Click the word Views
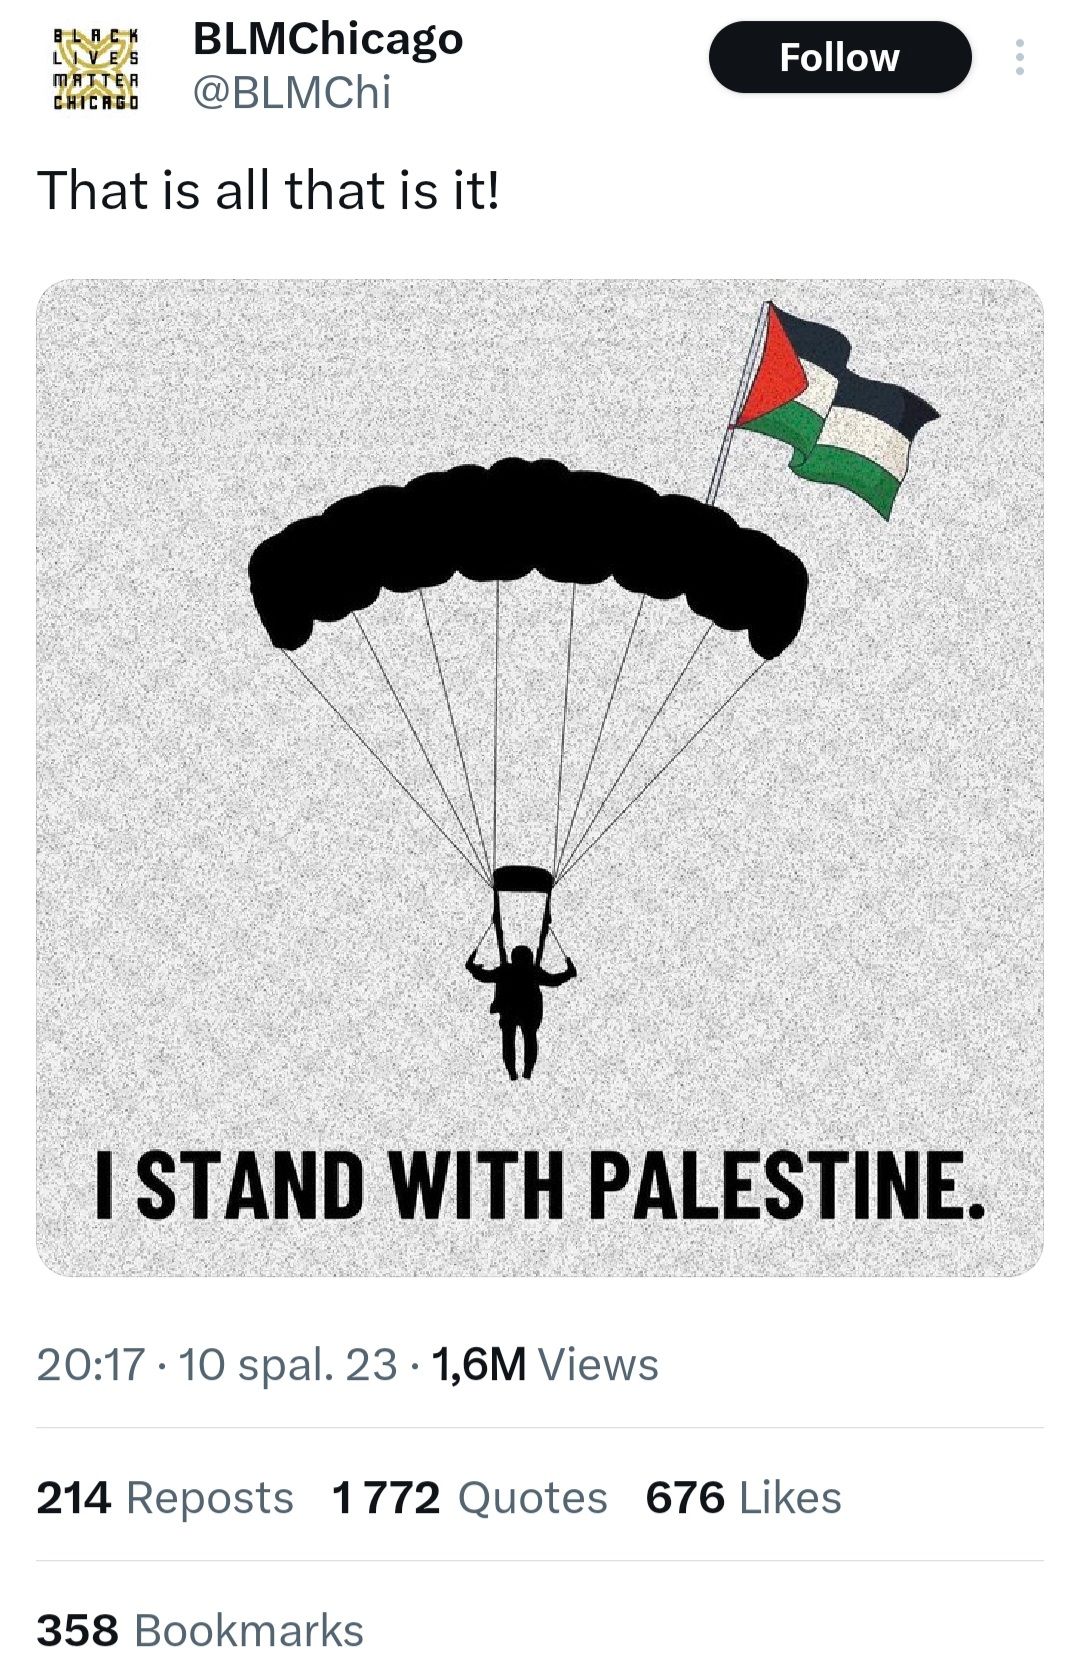Image resolution: width=1080 pixels, height=1668 pixels. (598, 1364)
